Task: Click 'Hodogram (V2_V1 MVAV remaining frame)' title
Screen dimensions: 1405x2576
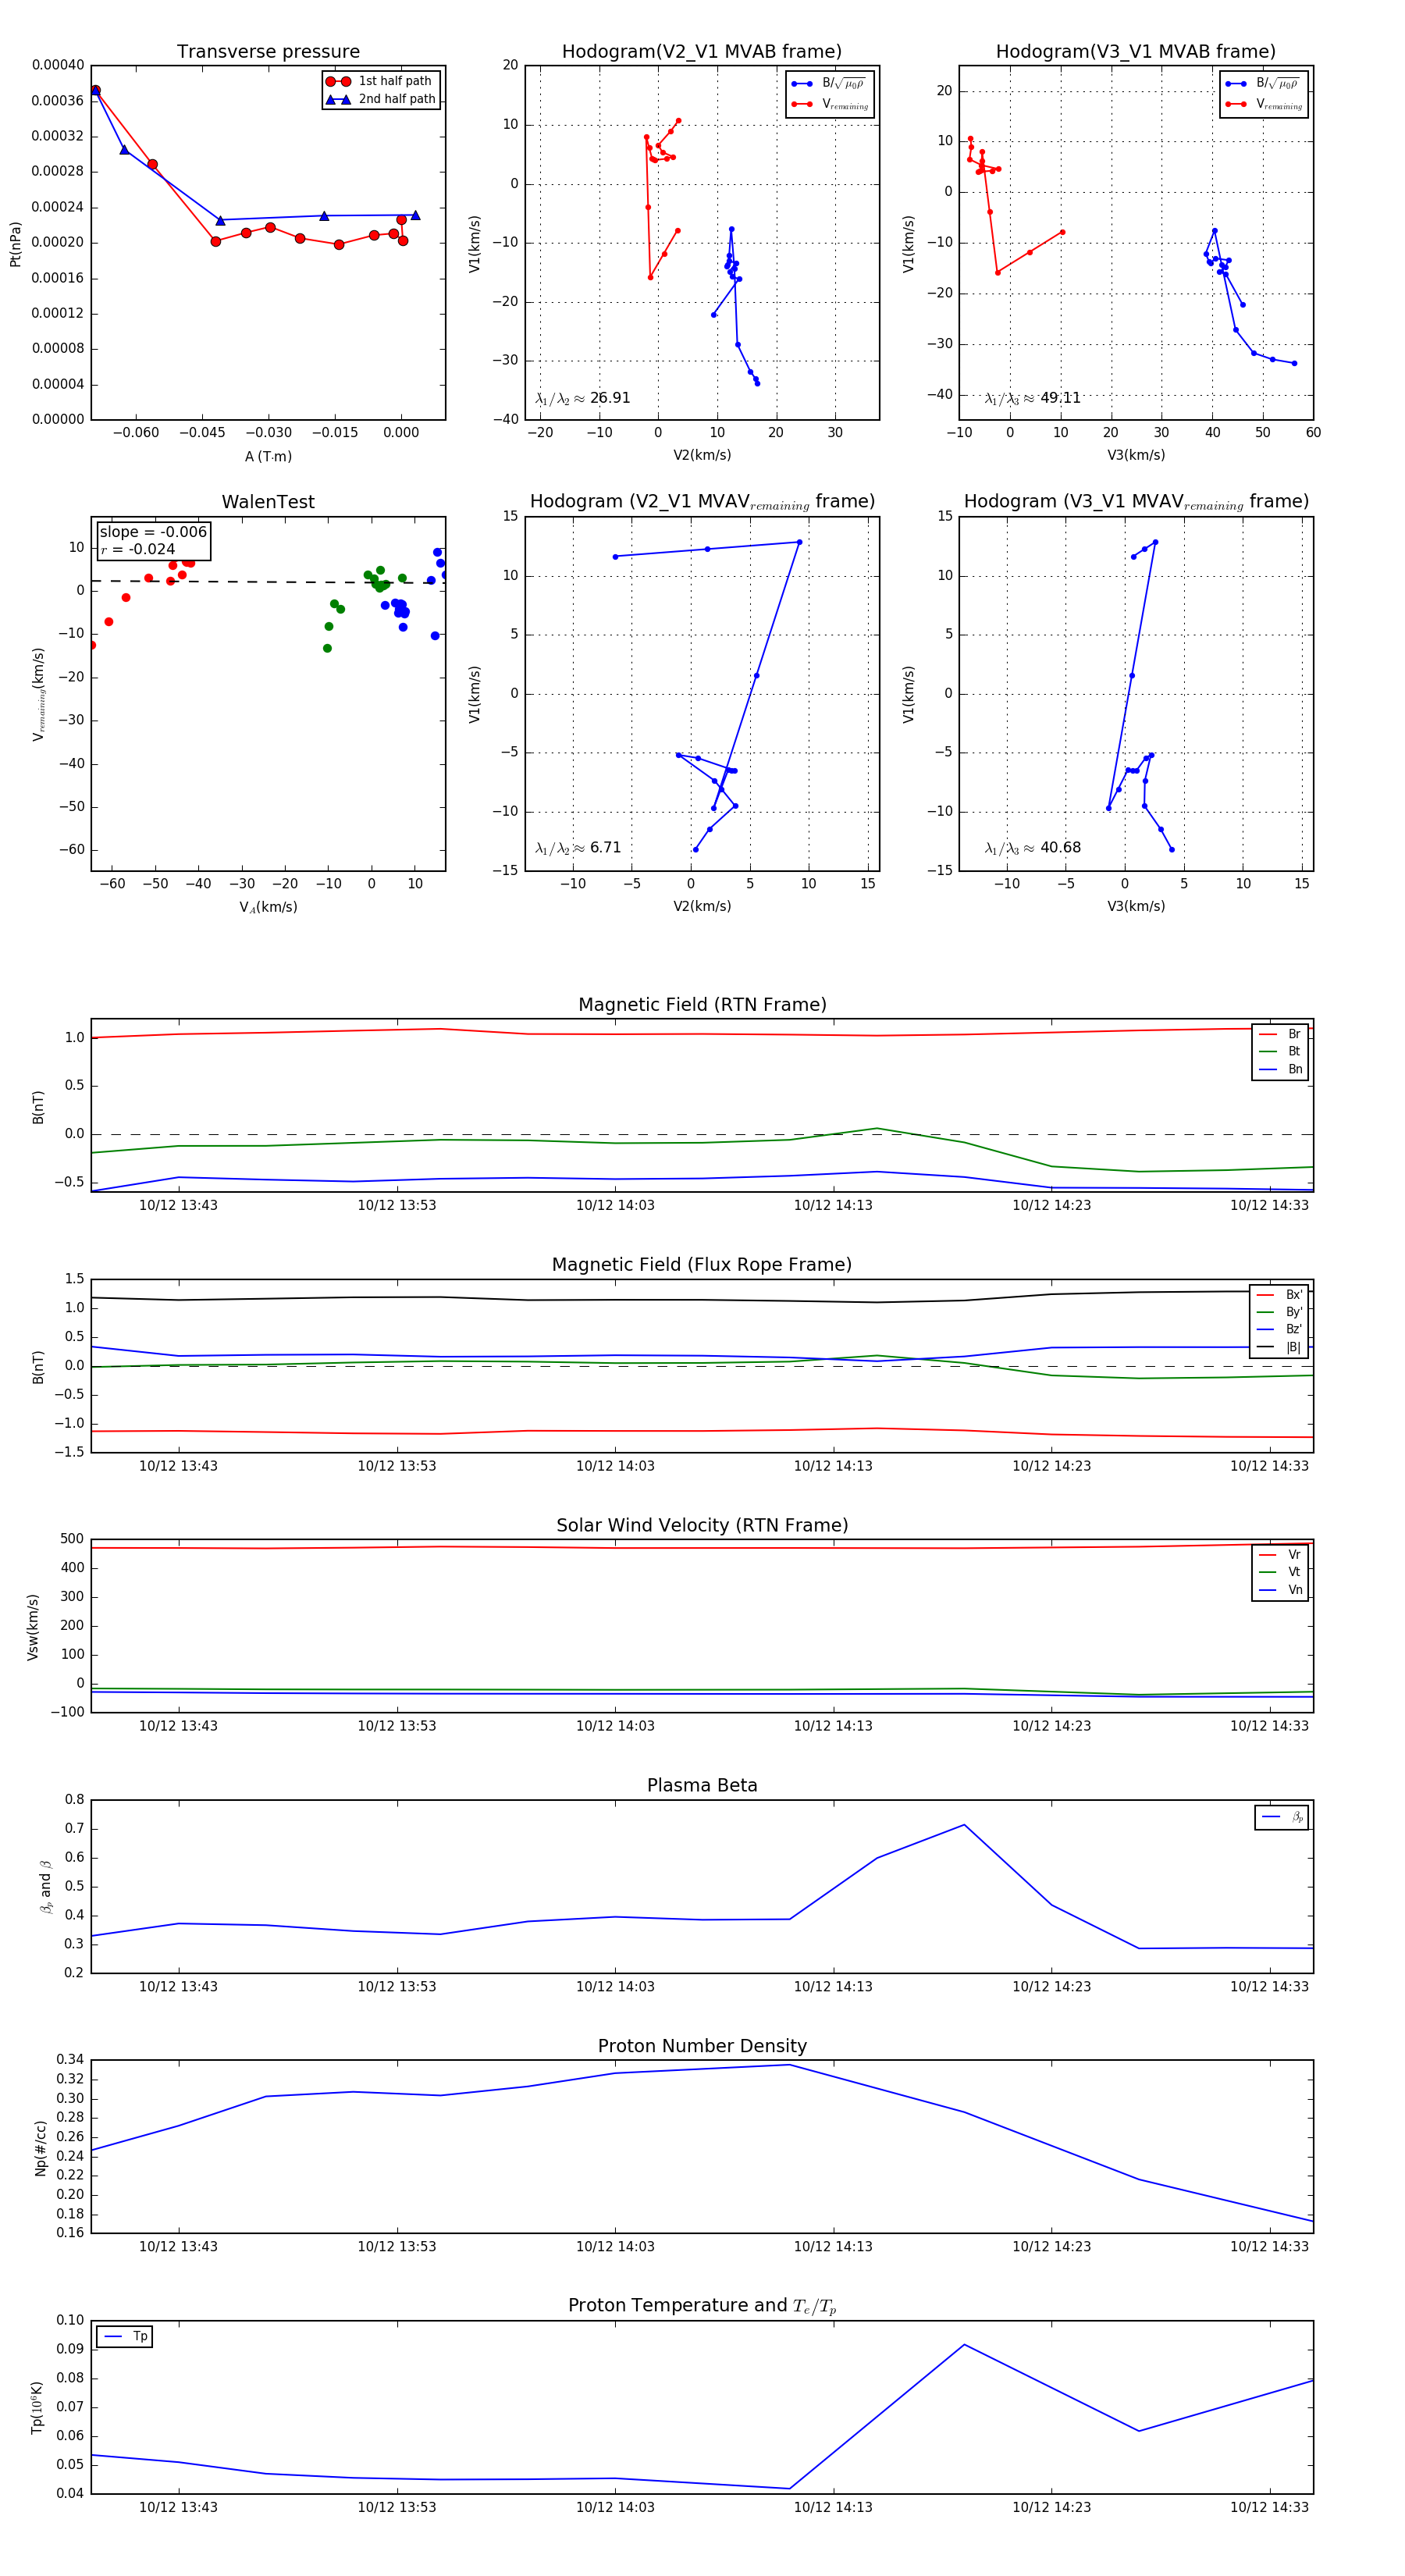Action: click(702, 502)
